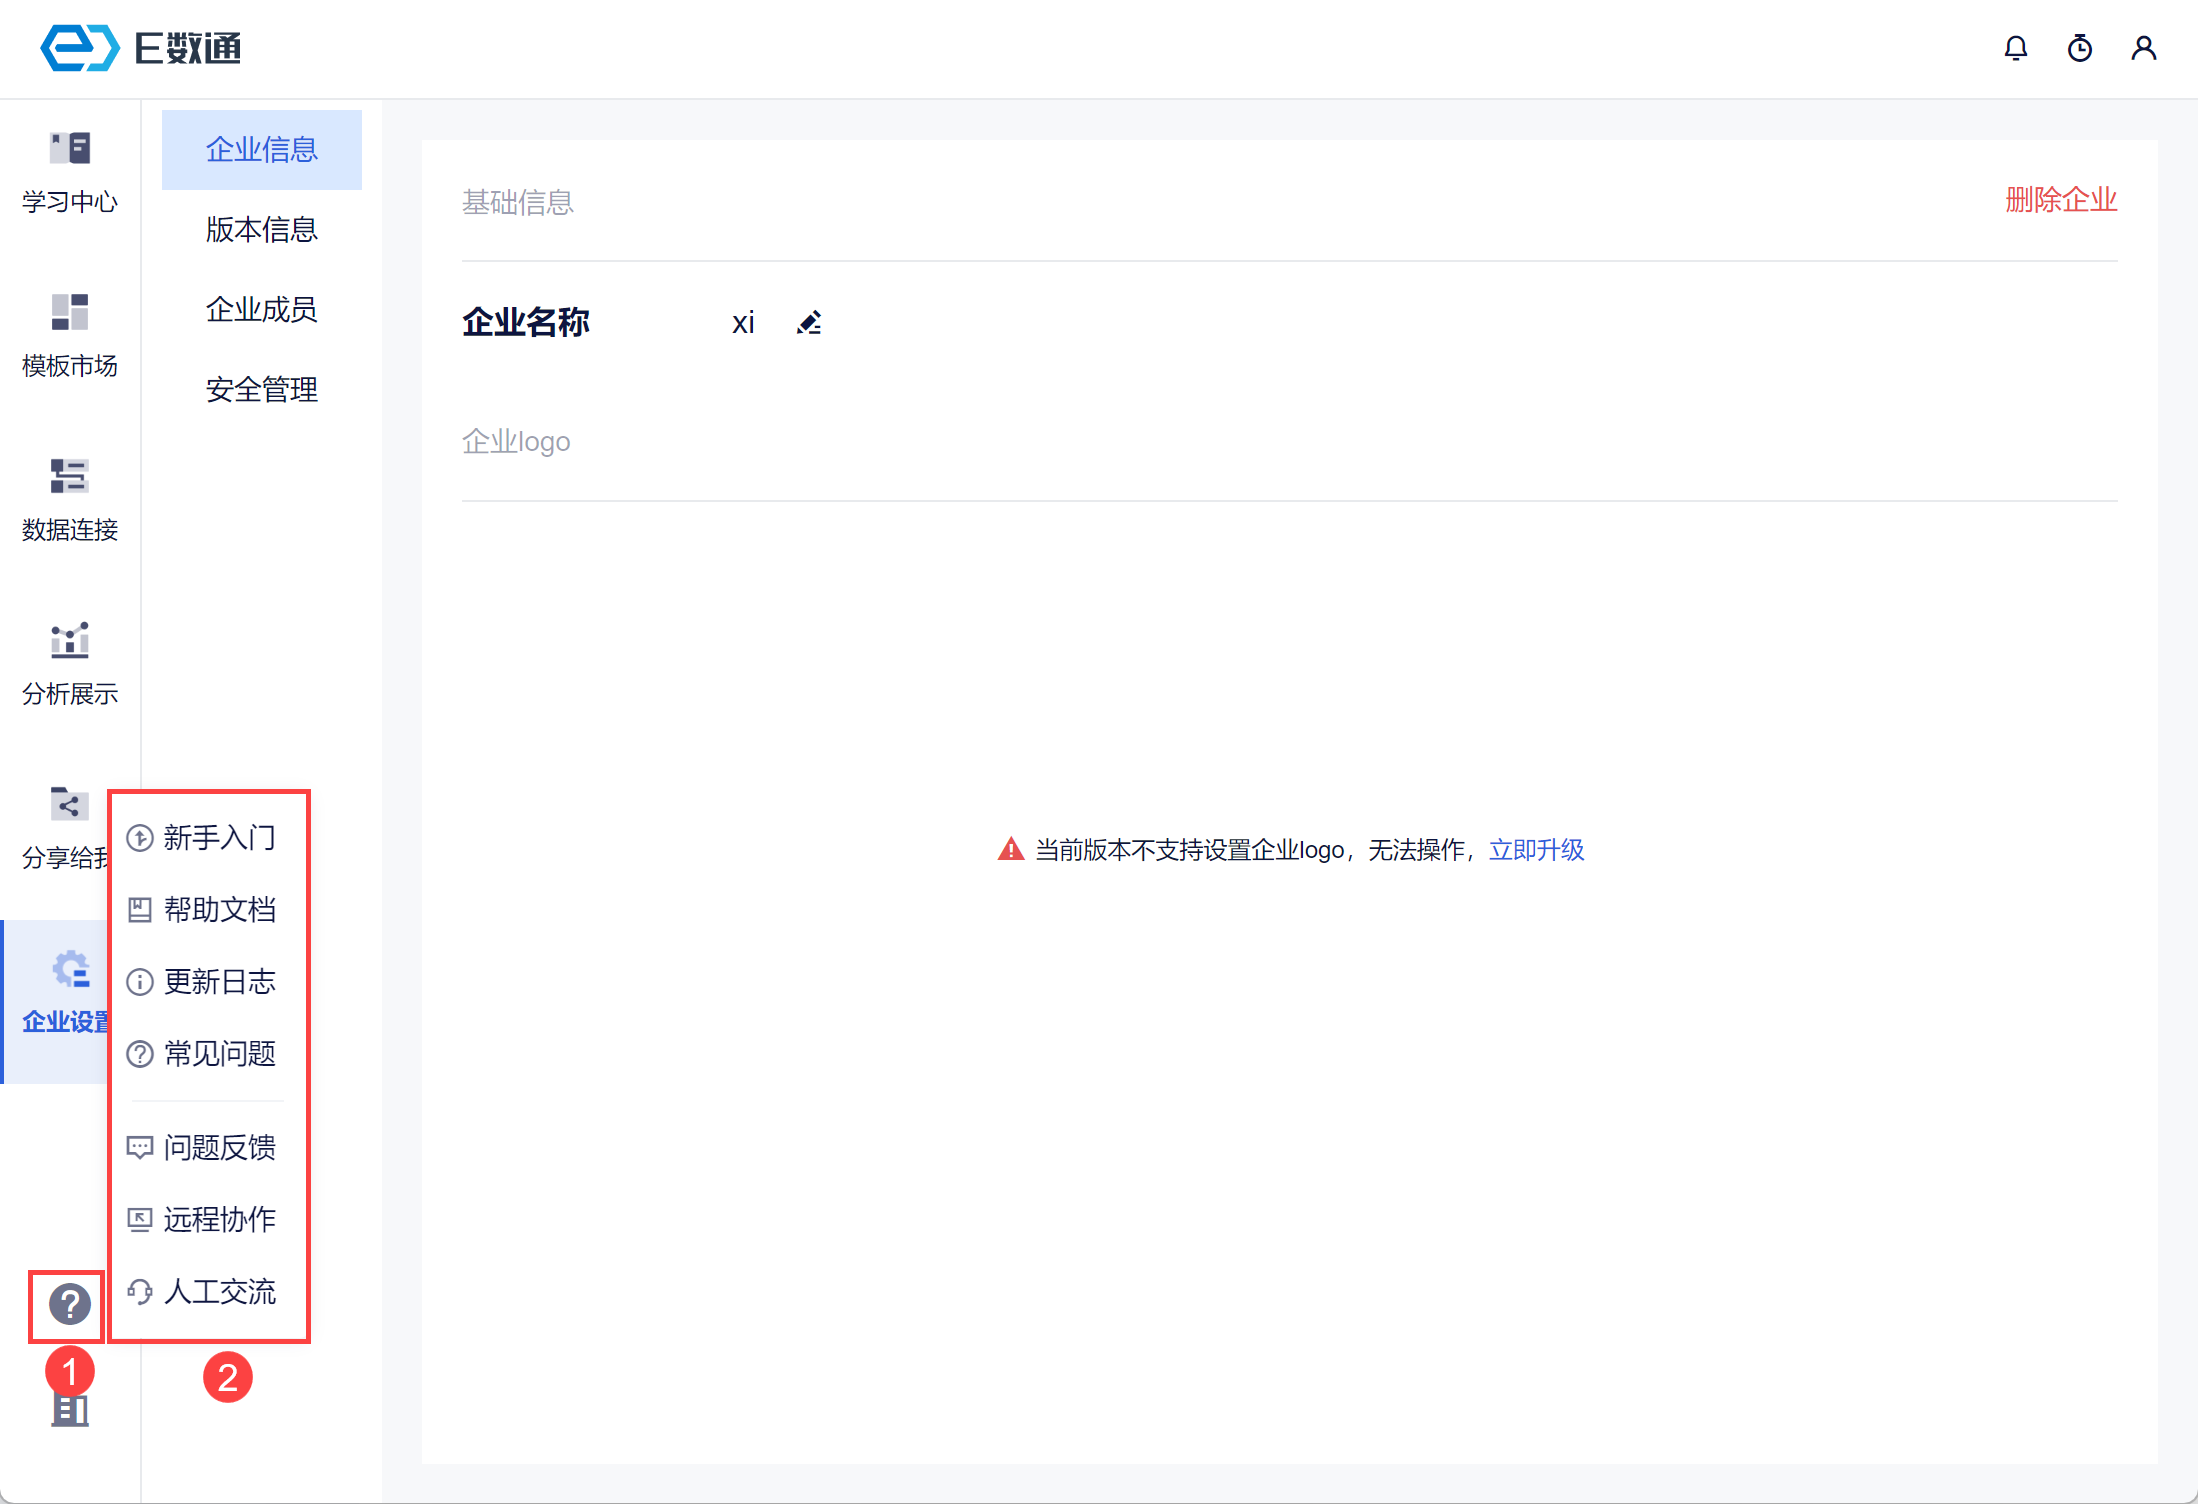Select 更新日志 menu entry
This screenshot has width=2198, height=1504.
[218, 982]
